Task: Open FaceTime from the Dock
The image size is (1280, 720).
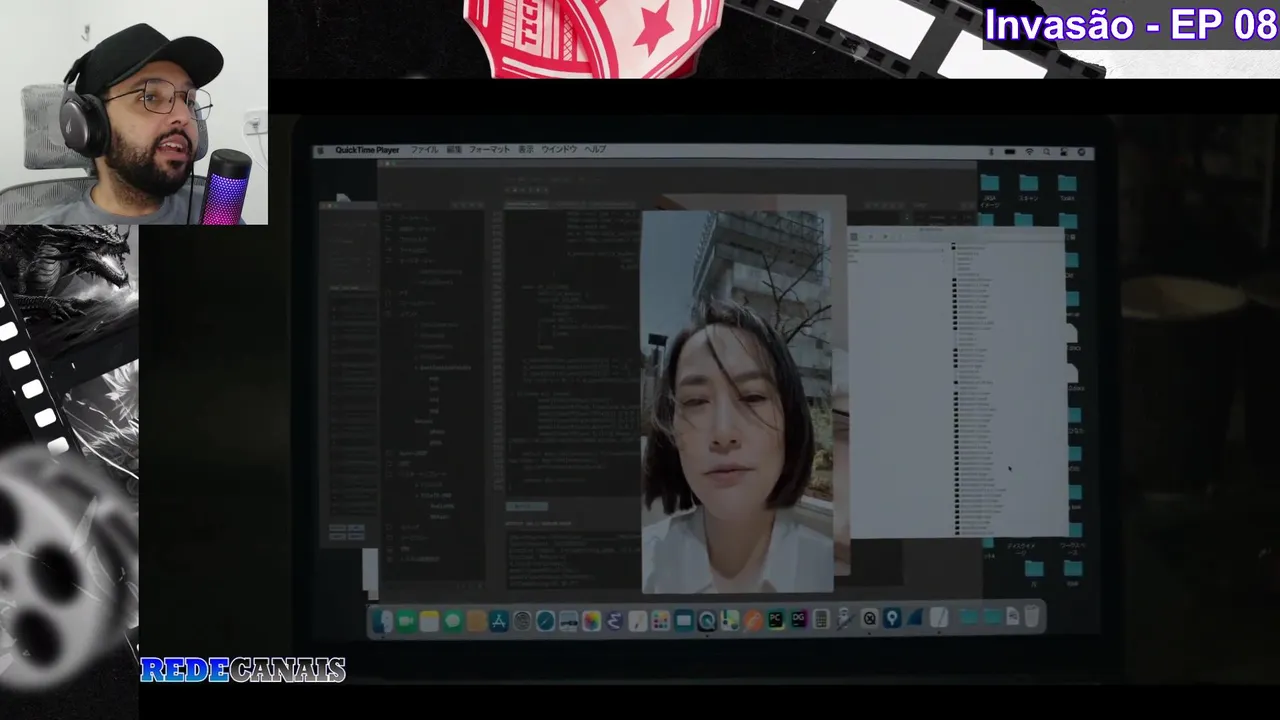Action: point(406,620)
